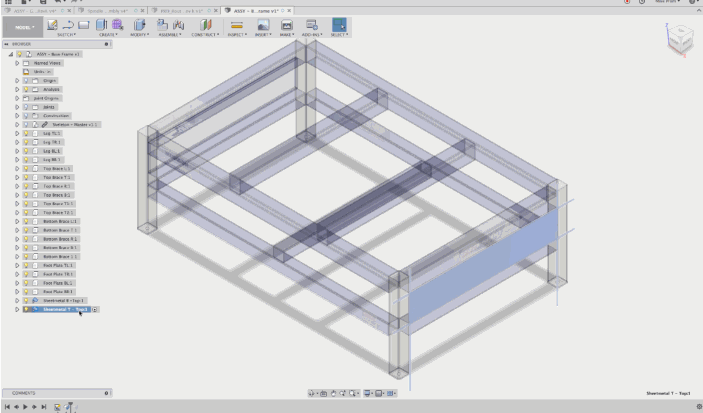The height and width of the screenshot is (413, 703).
Task: Open the CONSTRUCT menu
Action: [205, 35]
